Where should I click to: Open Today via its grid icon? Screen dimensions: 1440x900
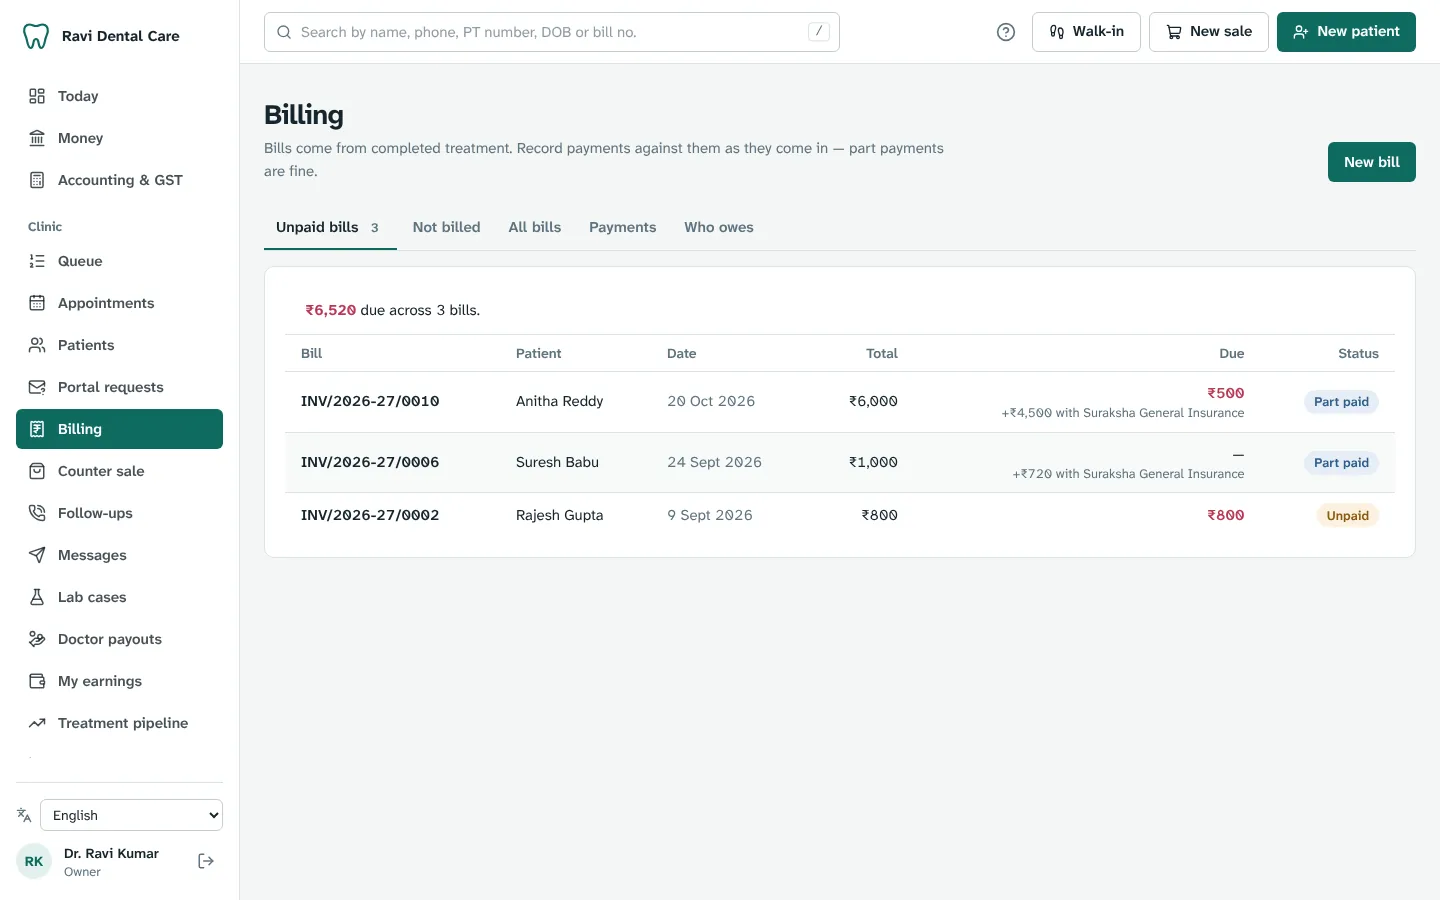tap(37, 96)
